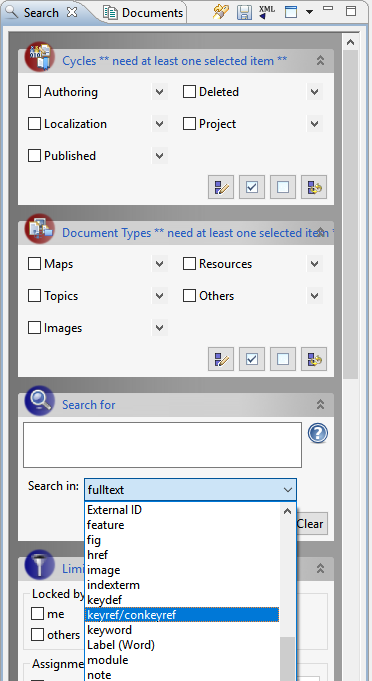The width and height of the screenshot is (372, 681).
Task: Click restore defaults icon in Document Types
Action: pos(314,359)
